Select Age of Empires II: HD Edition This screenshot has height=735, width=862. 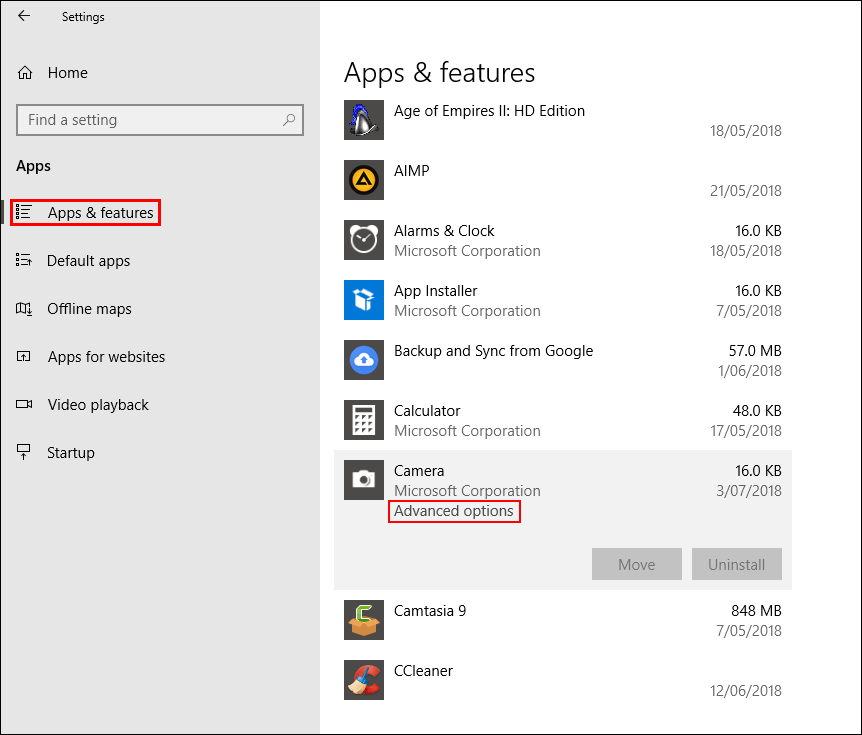489,110
